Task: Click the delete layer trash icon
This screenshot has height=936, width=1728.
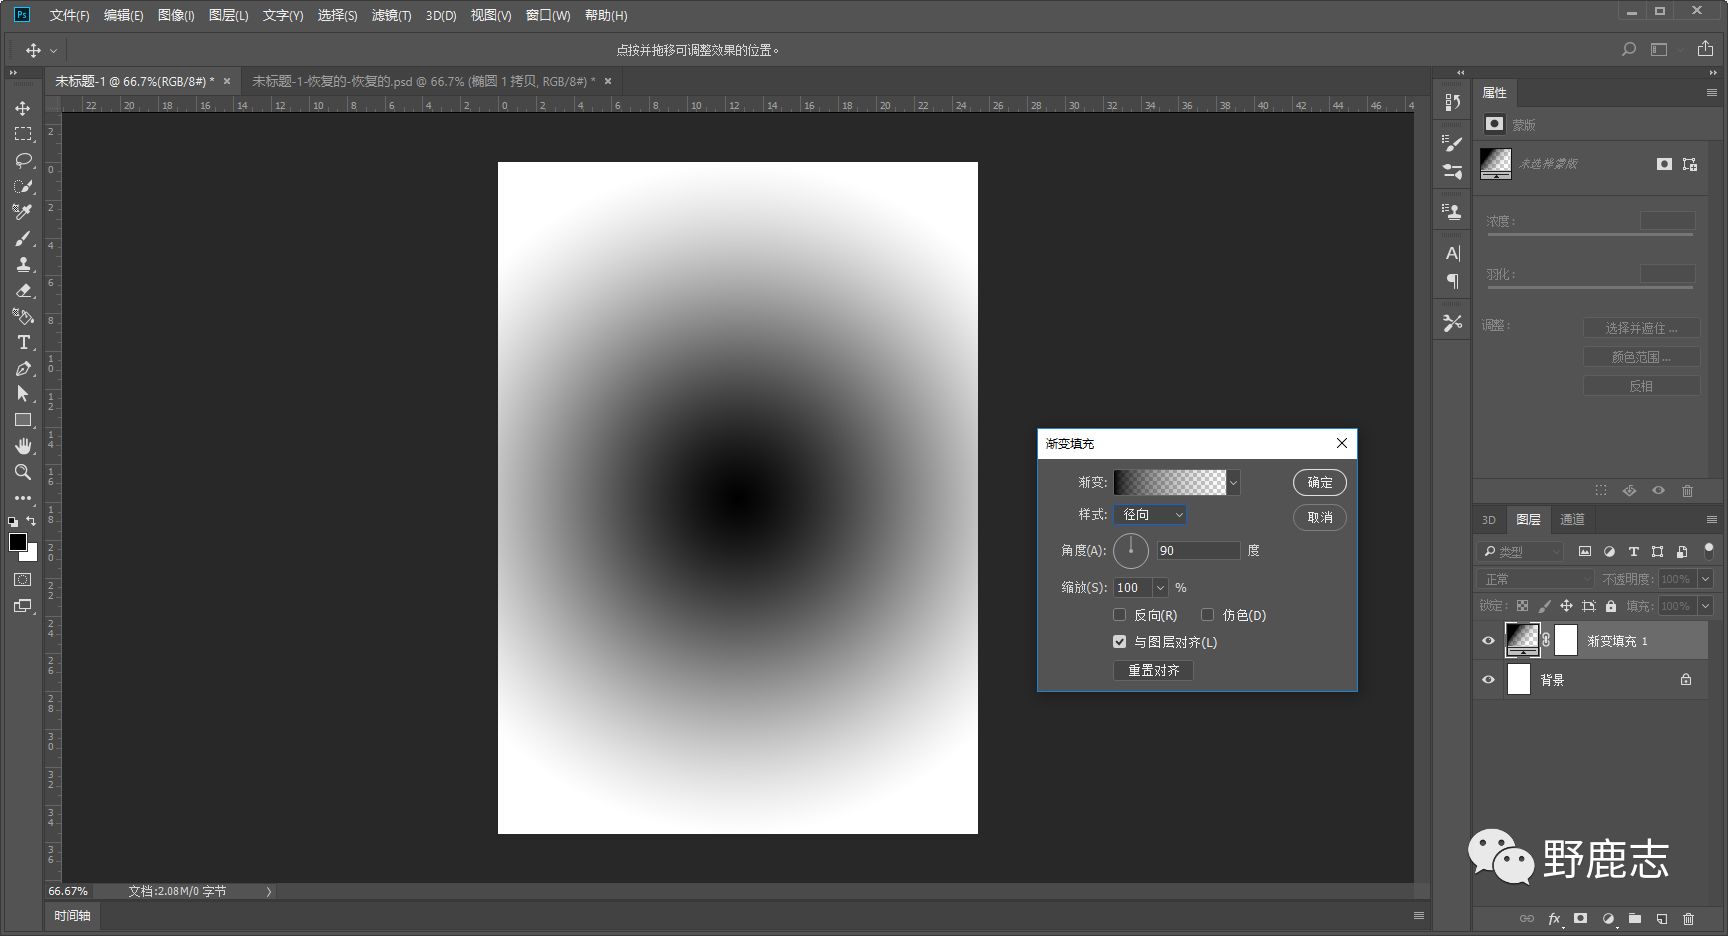Action: (1688, 918)
